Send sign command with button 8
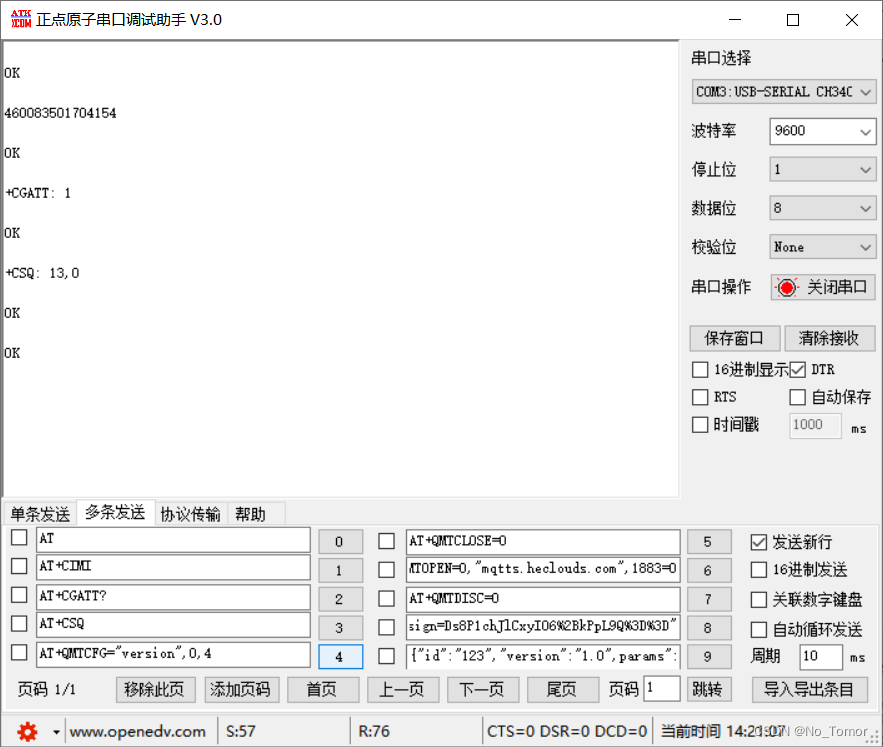 [x=709, y=628]
